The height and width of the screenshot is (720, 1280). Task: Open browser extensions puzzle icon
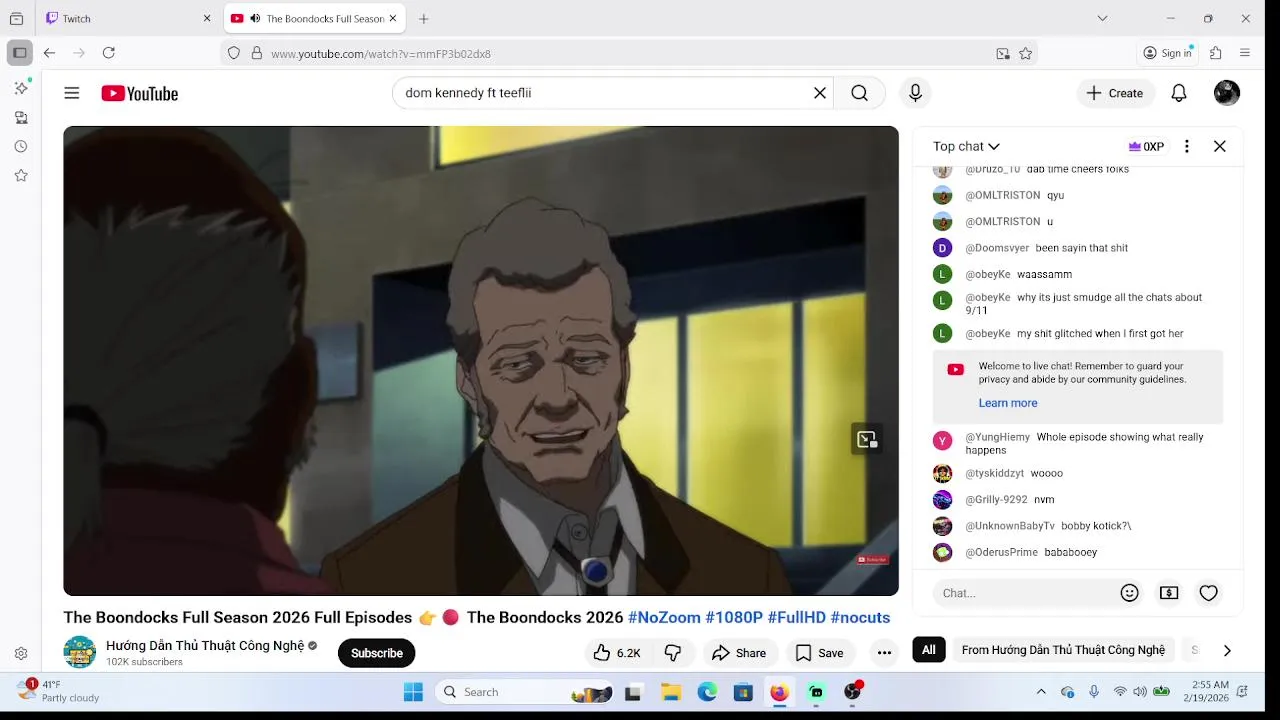(1216, 53)
